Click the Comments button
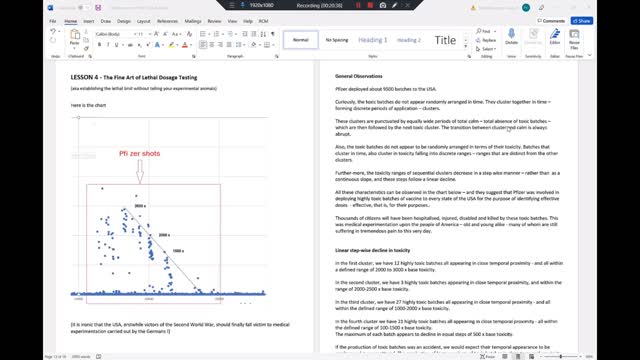The image size is (640, 360). 551,21
